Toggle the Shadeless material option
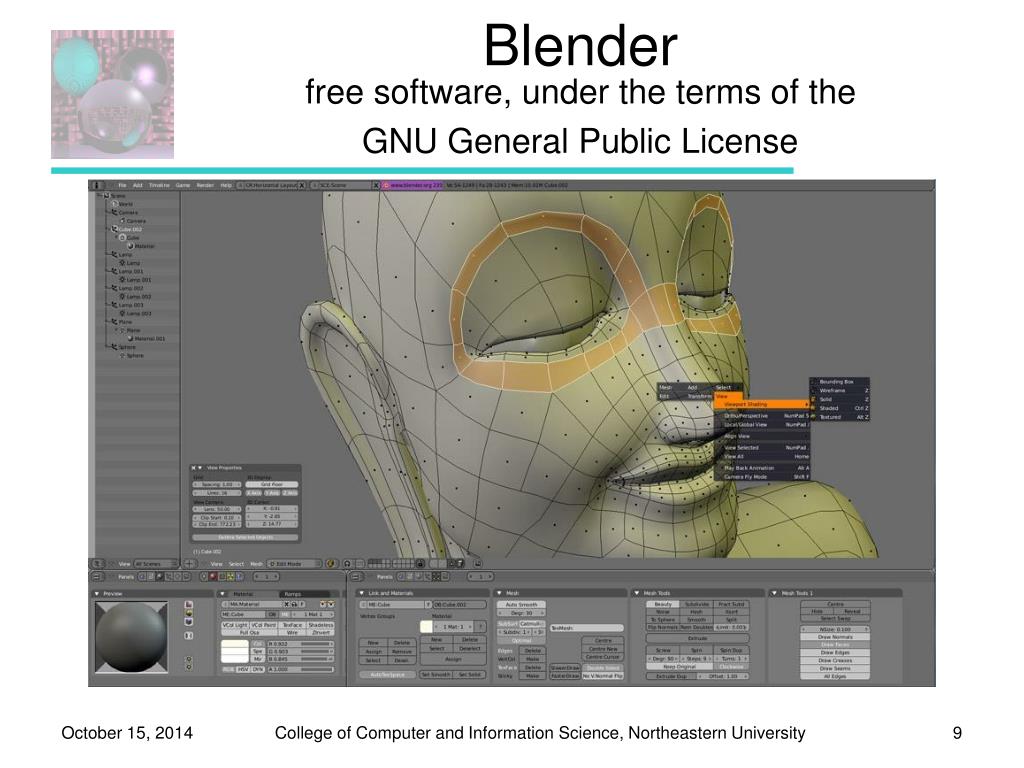The width and height of the screenshot is (1024, 768). [x=321, y=625]
